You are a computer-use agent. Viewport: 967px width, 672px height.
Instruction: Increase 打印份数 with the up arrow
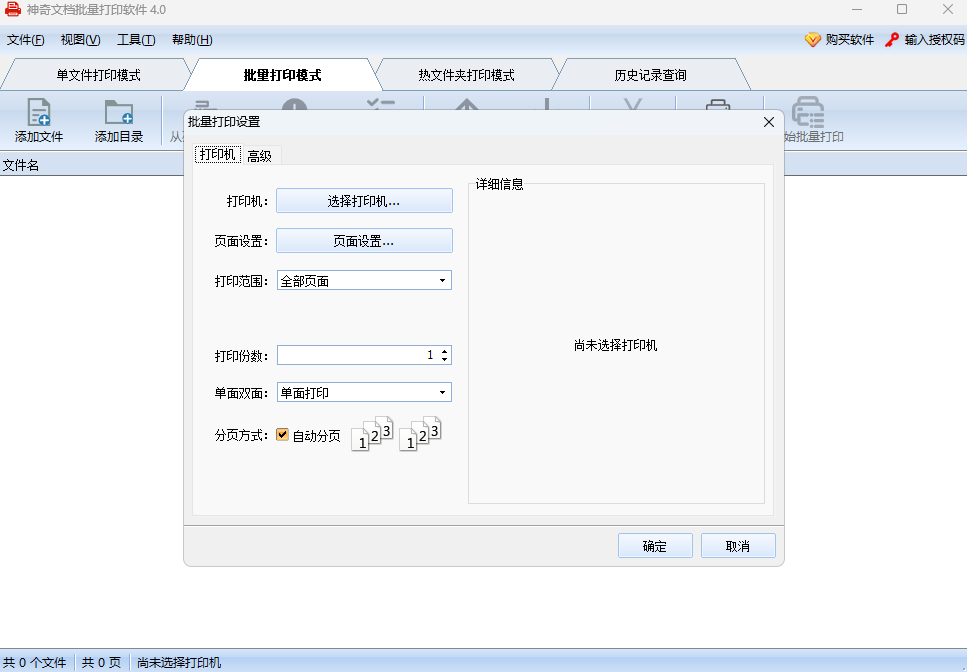445,351
